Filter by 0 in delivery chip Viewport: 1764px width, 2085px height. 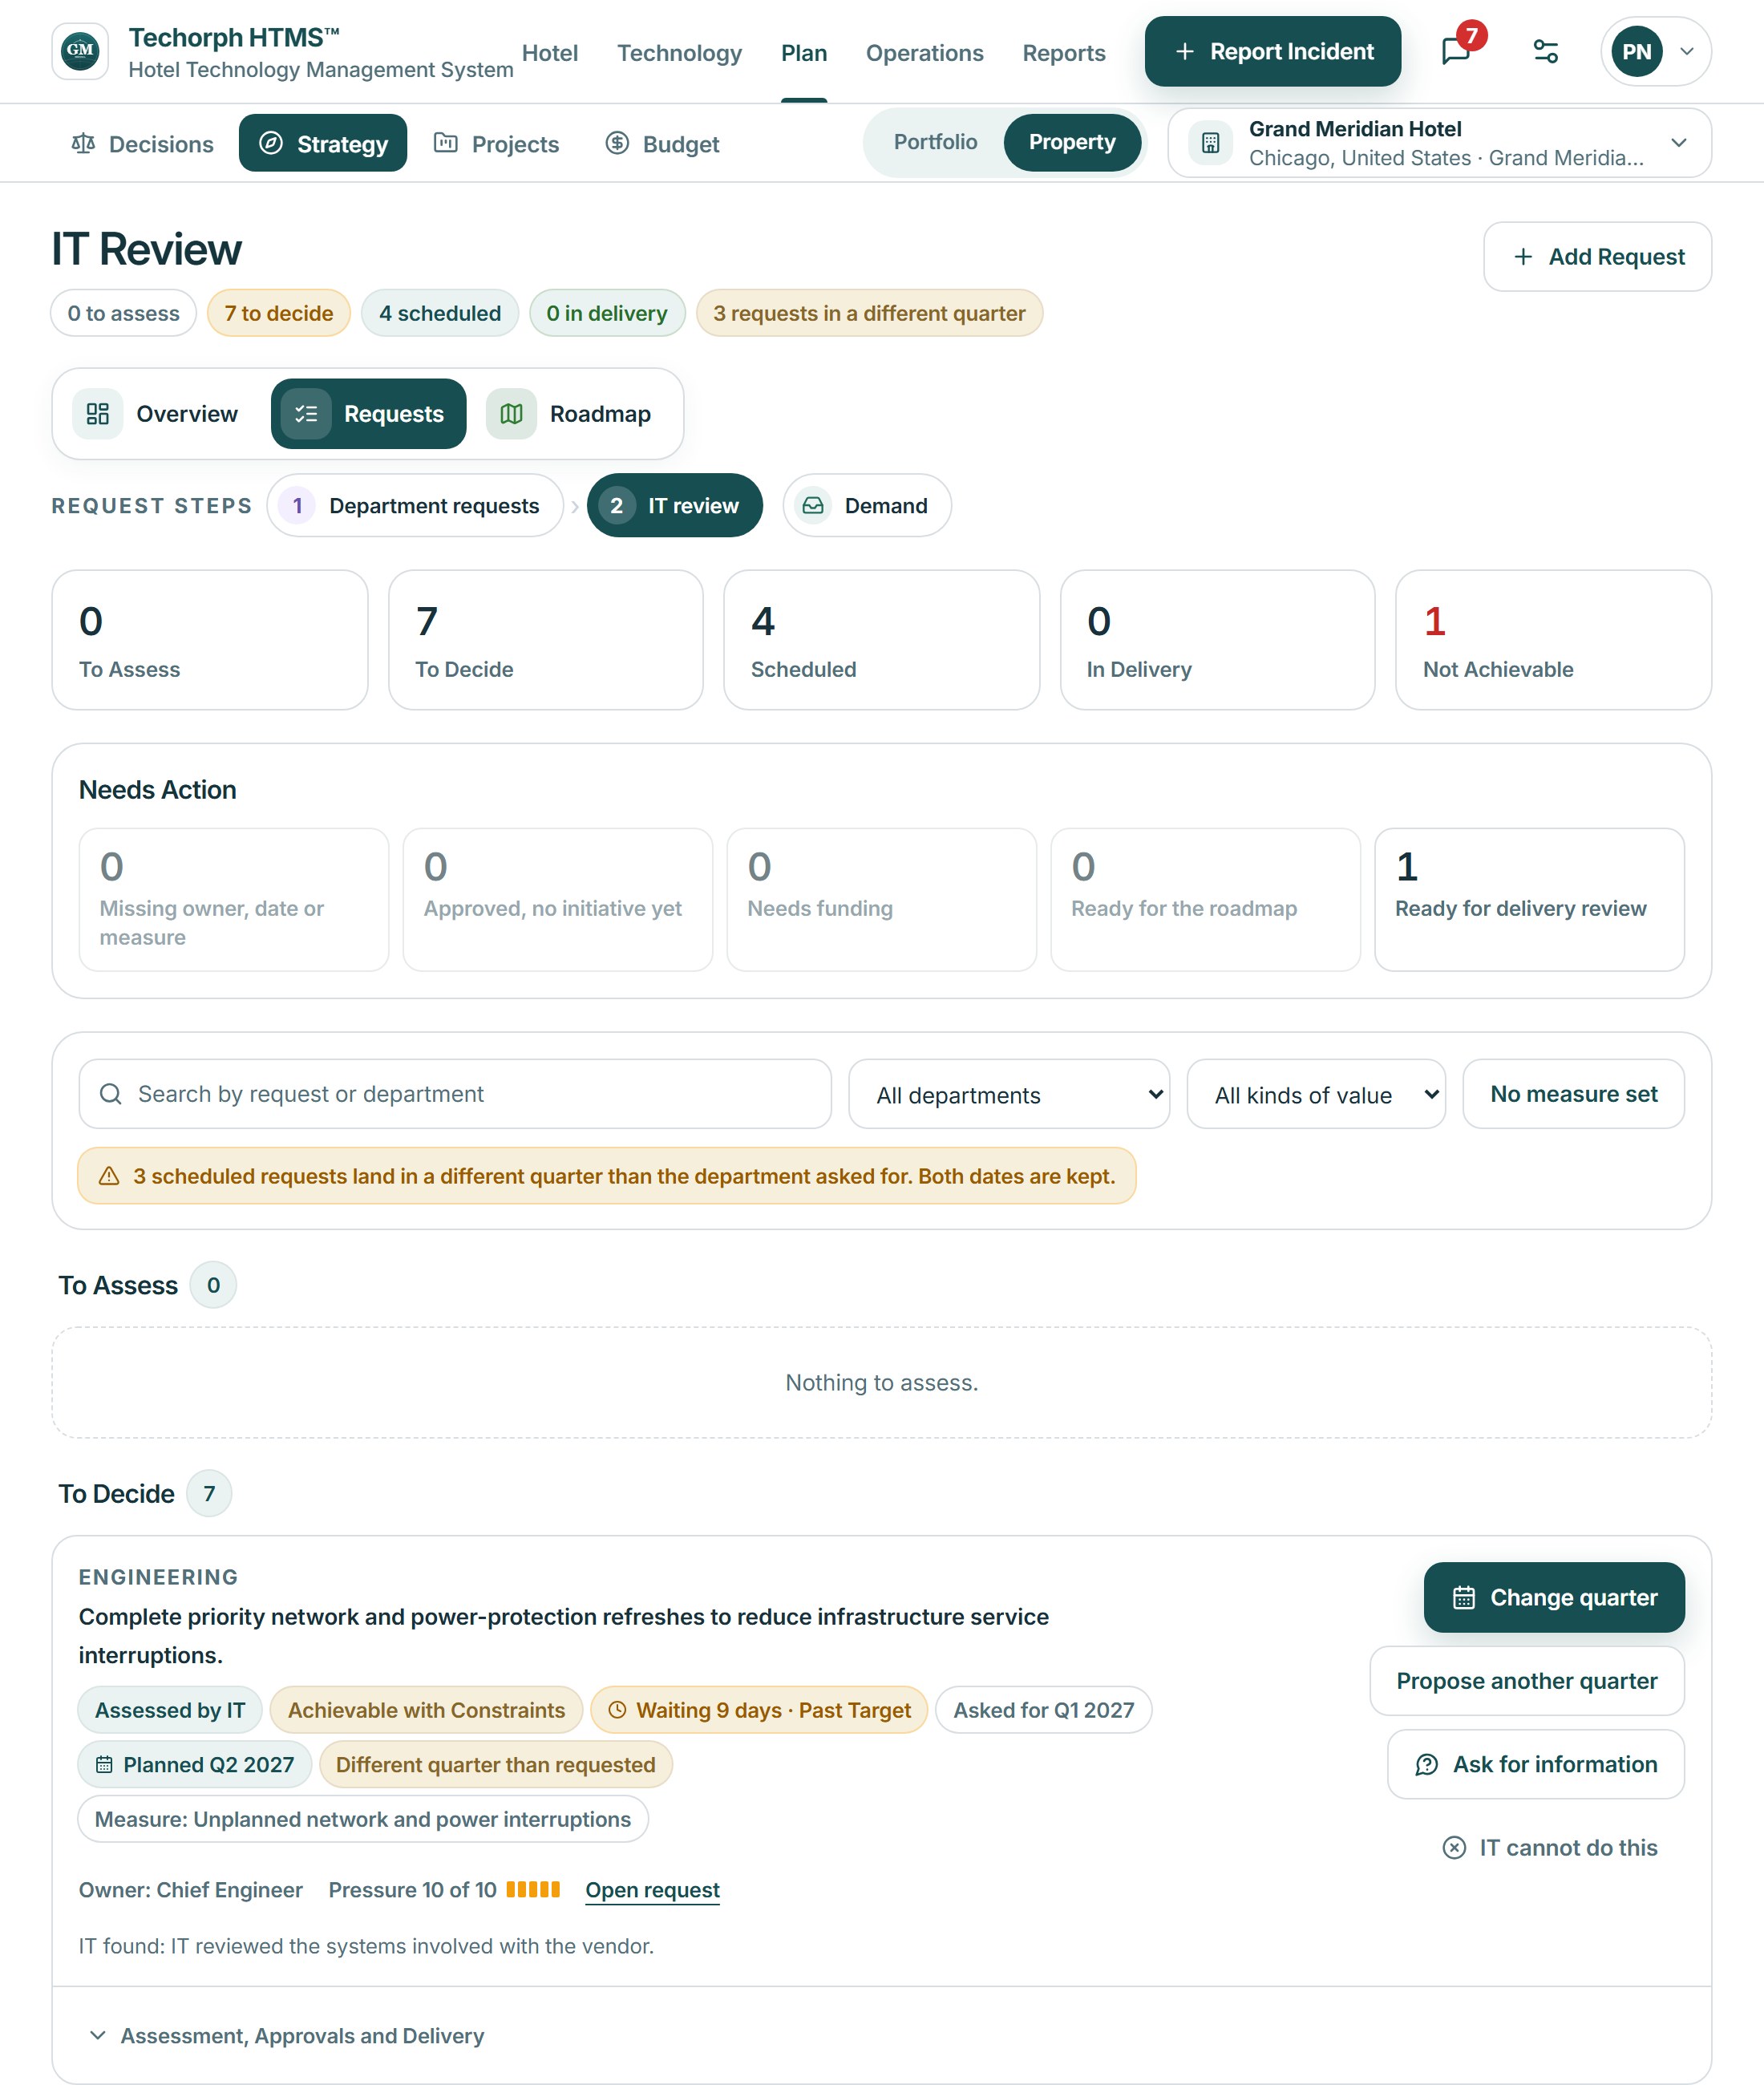607,313
